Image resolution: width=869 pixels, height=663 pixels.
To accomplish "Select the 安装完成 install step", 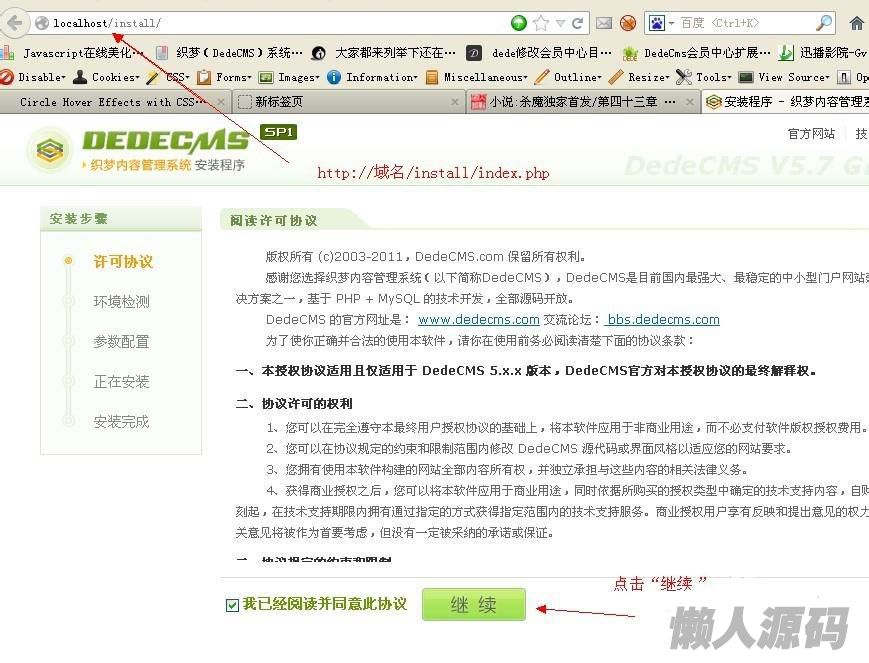I will point(121,422).
